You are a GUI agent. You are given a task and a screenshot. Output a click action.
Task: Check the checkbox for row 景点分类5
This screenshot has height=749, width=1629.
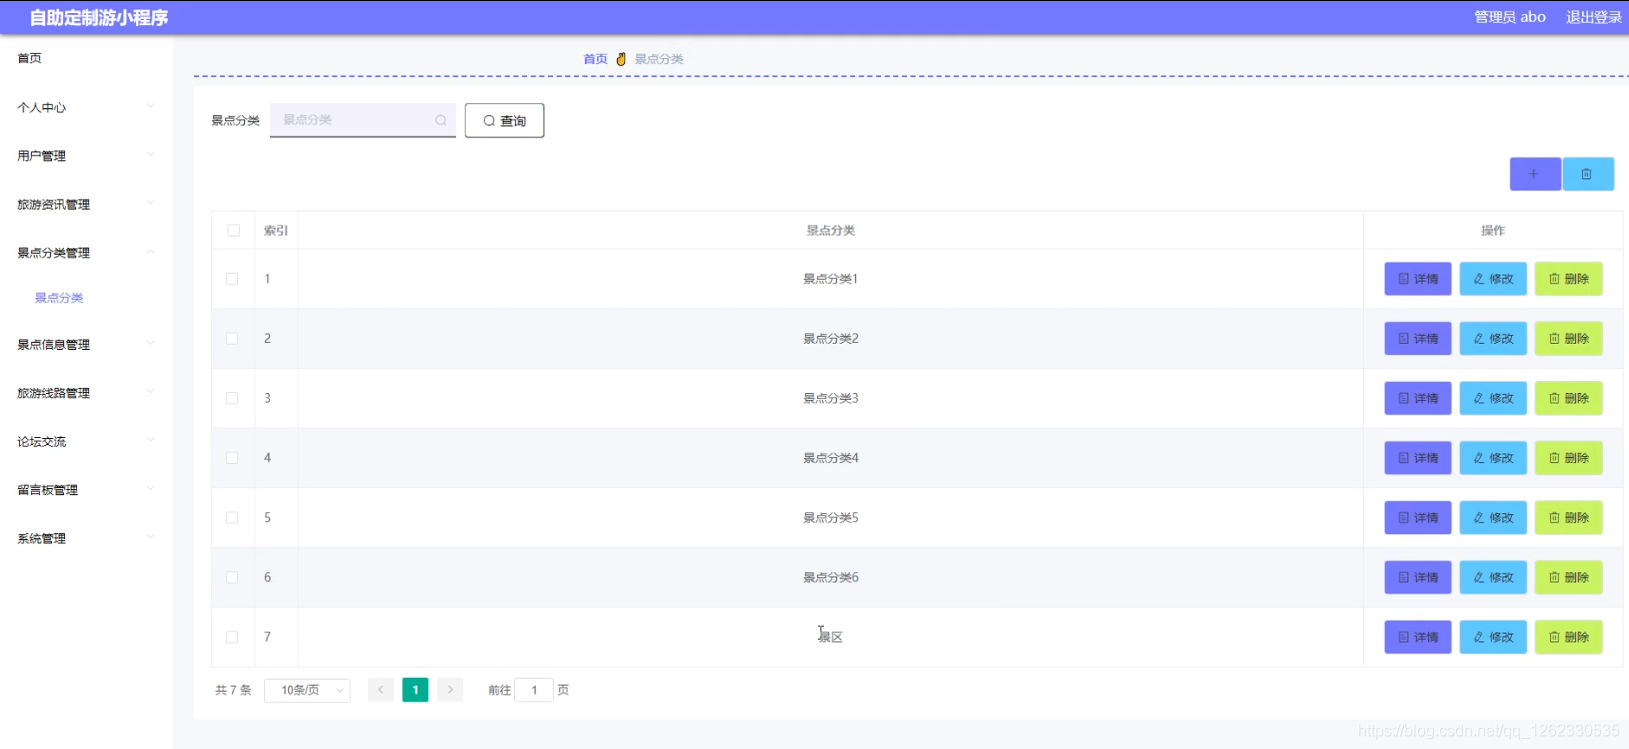232,517
